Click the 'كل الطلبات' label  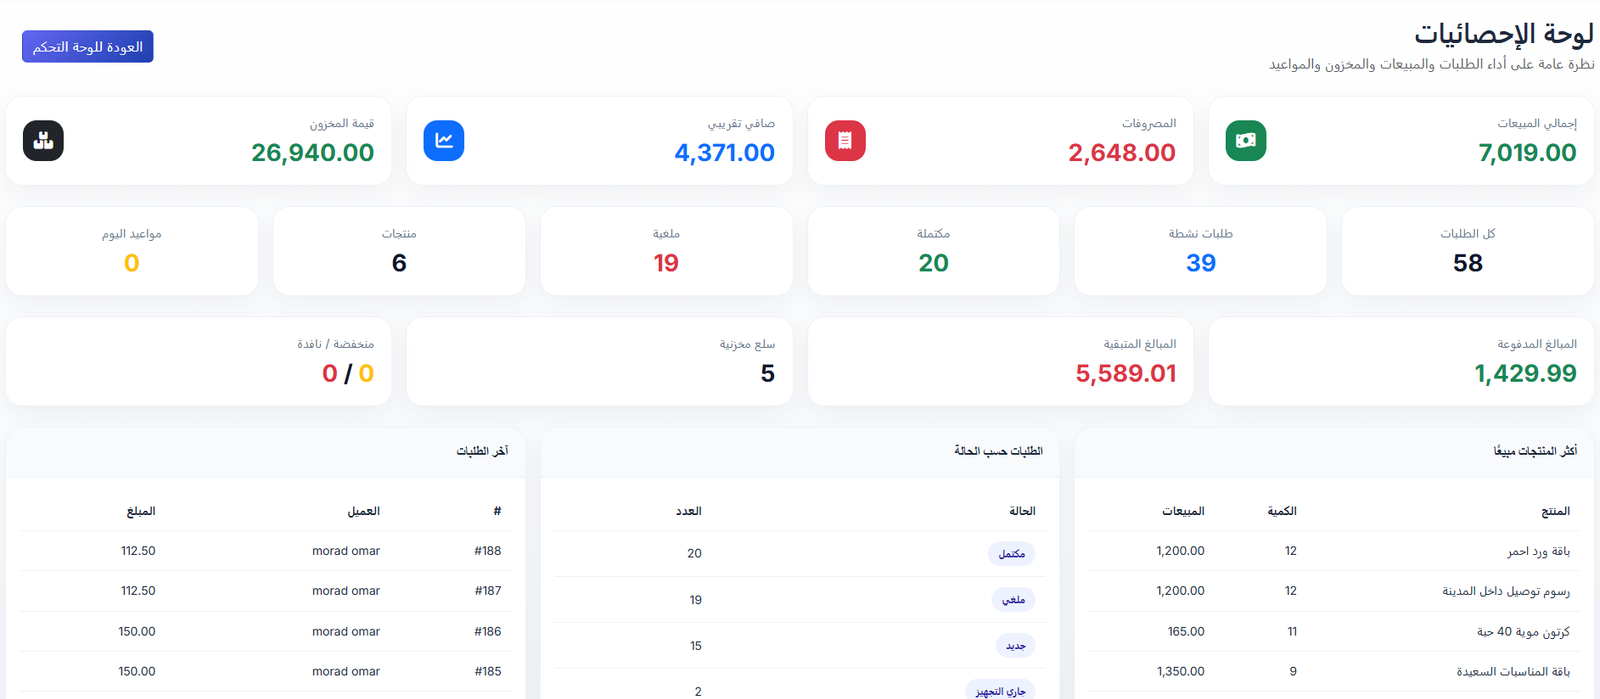pos(1468,234)
